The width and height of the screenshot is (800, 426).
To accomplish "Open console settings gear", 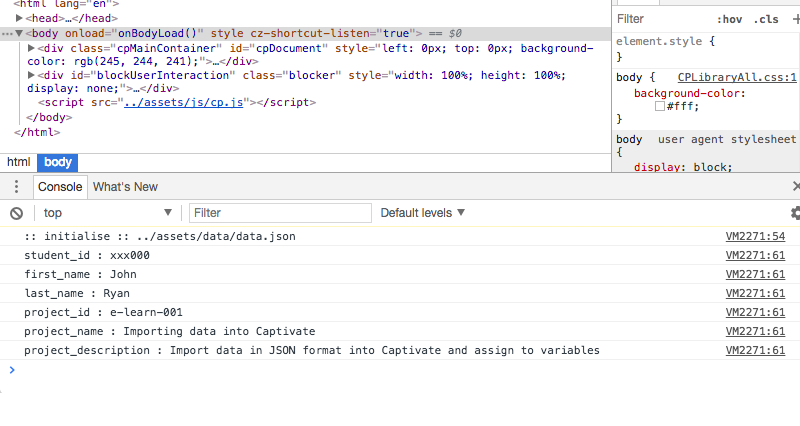I will pos(795,213).
